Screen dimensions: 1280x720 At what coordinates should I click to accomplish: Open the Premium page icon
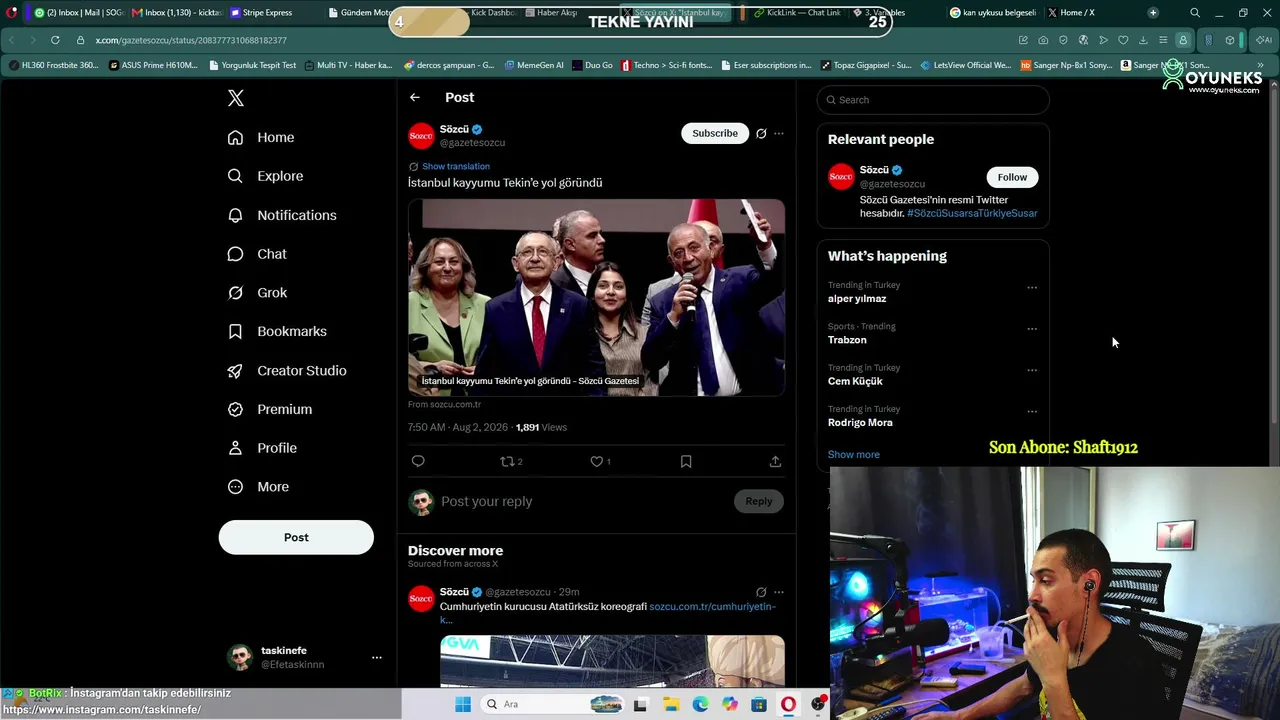pos(235,409)
